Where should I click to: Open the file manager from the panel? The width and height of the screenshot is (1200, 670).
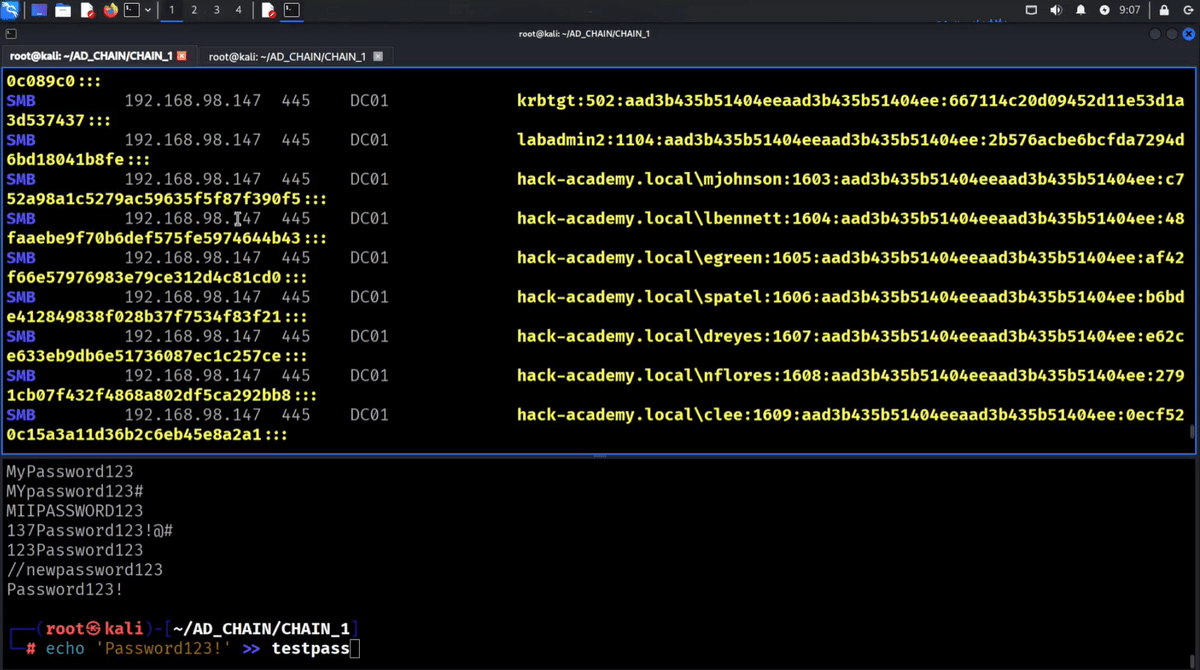pyautogui.click(x=63, y=10)
